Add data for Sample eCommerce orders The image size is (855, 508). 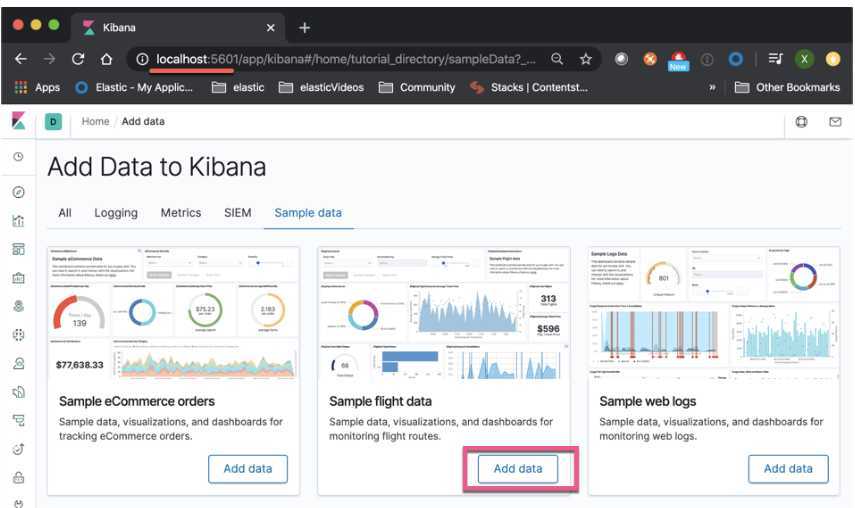point(248,469)
